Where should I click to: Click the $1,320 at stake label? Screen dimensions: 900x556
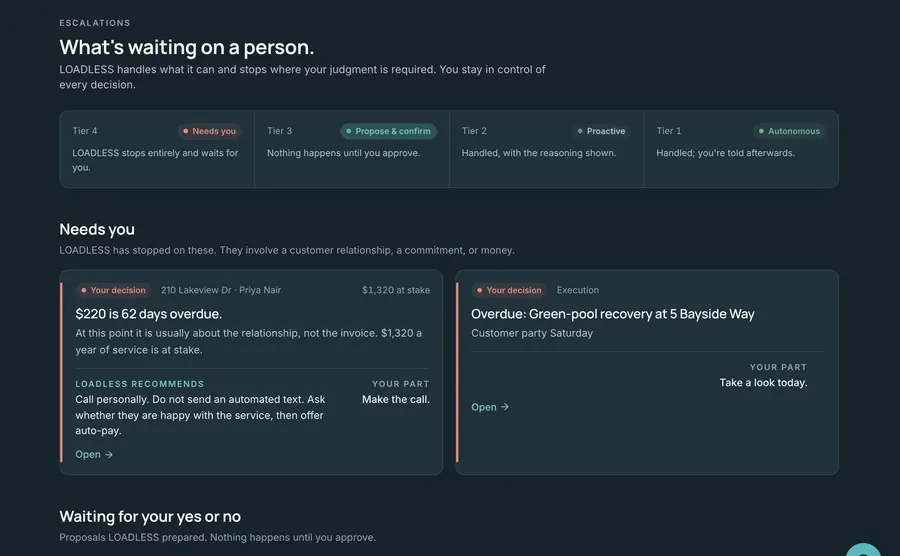click(x=395, y=290)
